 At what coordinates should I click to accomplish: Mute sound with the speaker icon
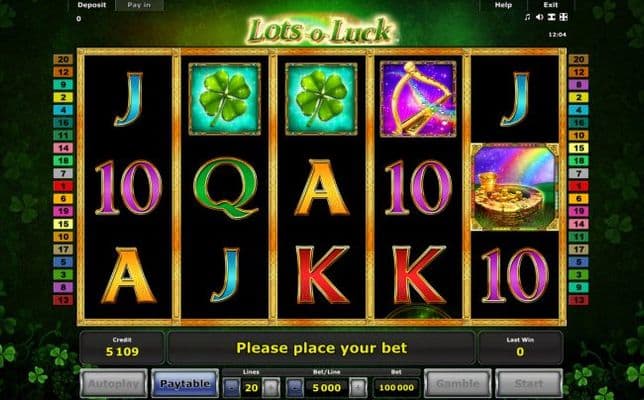coord(540,17)
